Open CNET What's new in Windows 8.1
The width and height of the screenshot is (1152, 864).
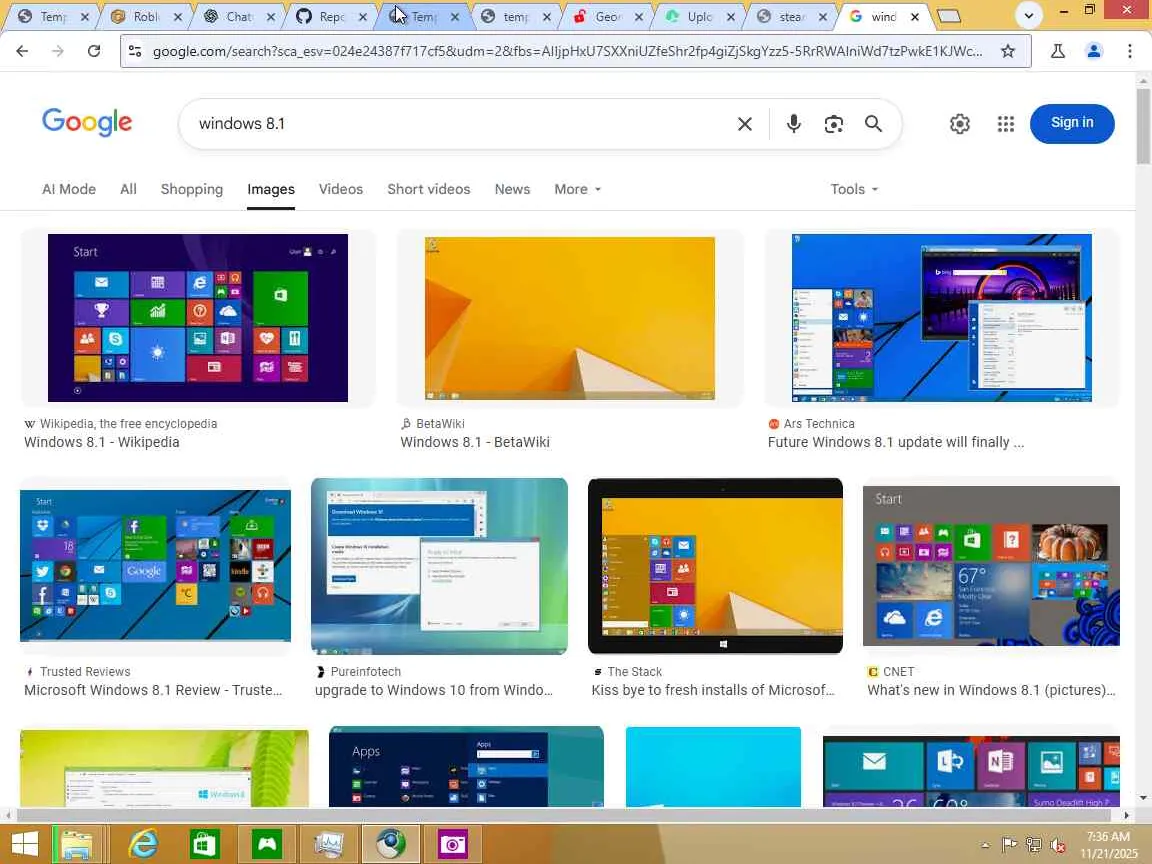991,690
